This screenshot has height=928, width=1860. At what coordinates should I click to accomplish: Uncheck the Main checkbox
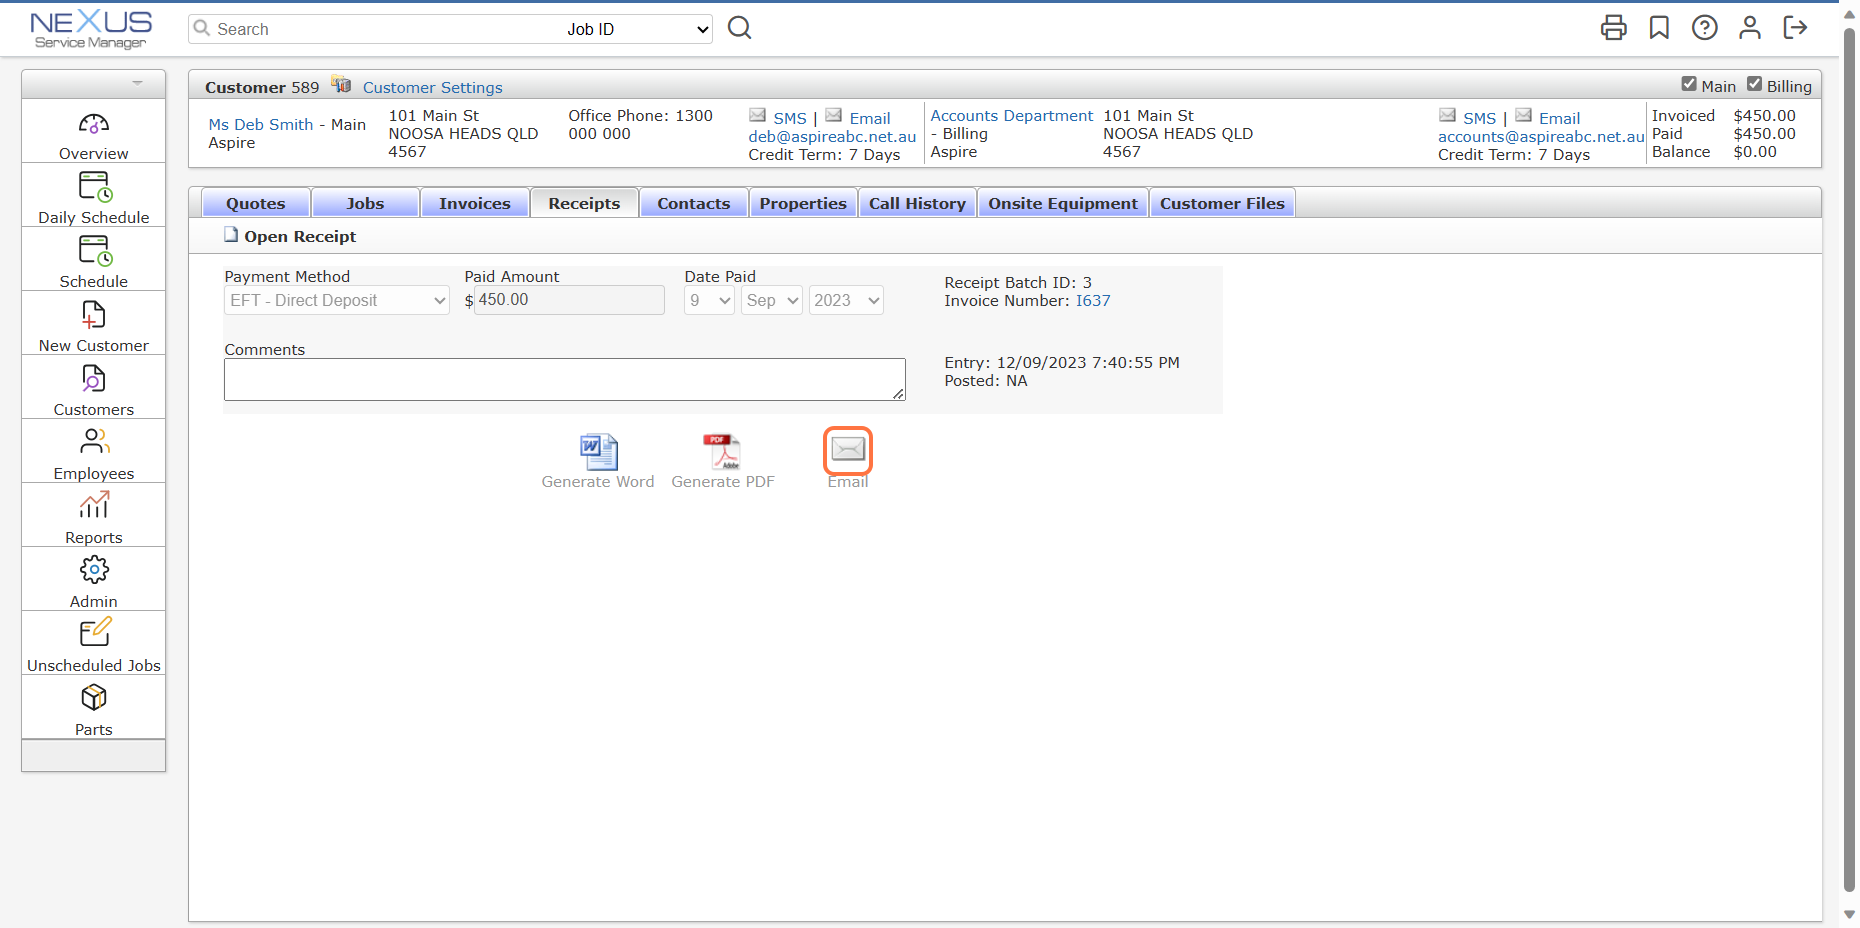1690,84
